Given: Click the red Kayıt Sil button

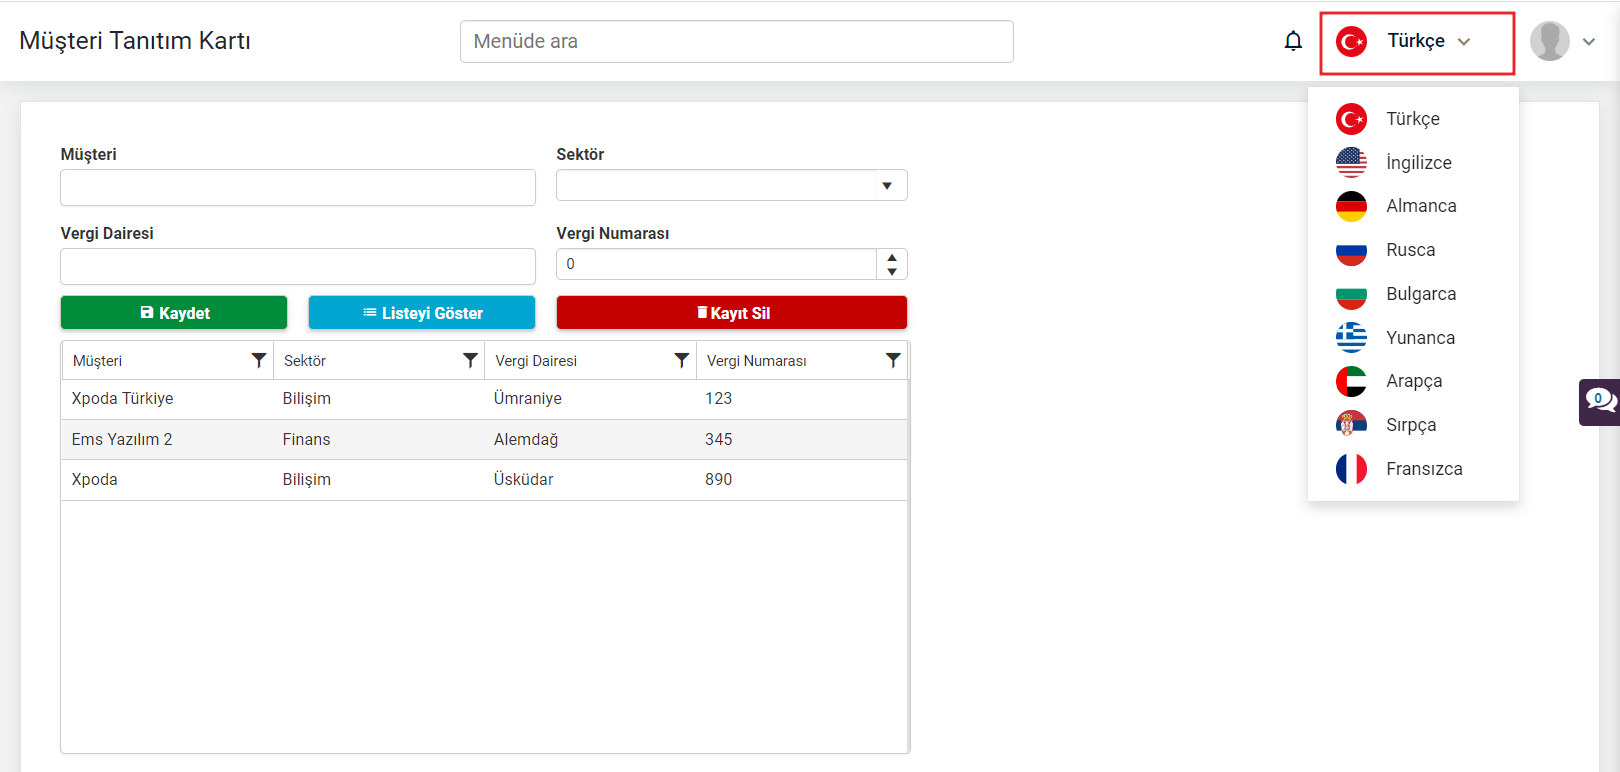Looking at the screenshot, I should 732,313.
